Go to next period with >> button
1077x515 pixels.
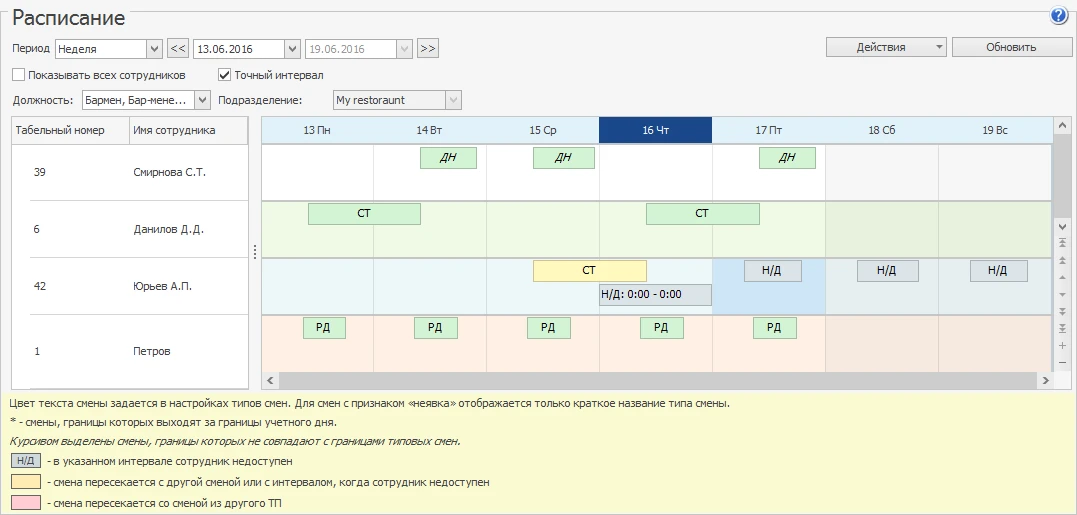click(x=428, y=48)
